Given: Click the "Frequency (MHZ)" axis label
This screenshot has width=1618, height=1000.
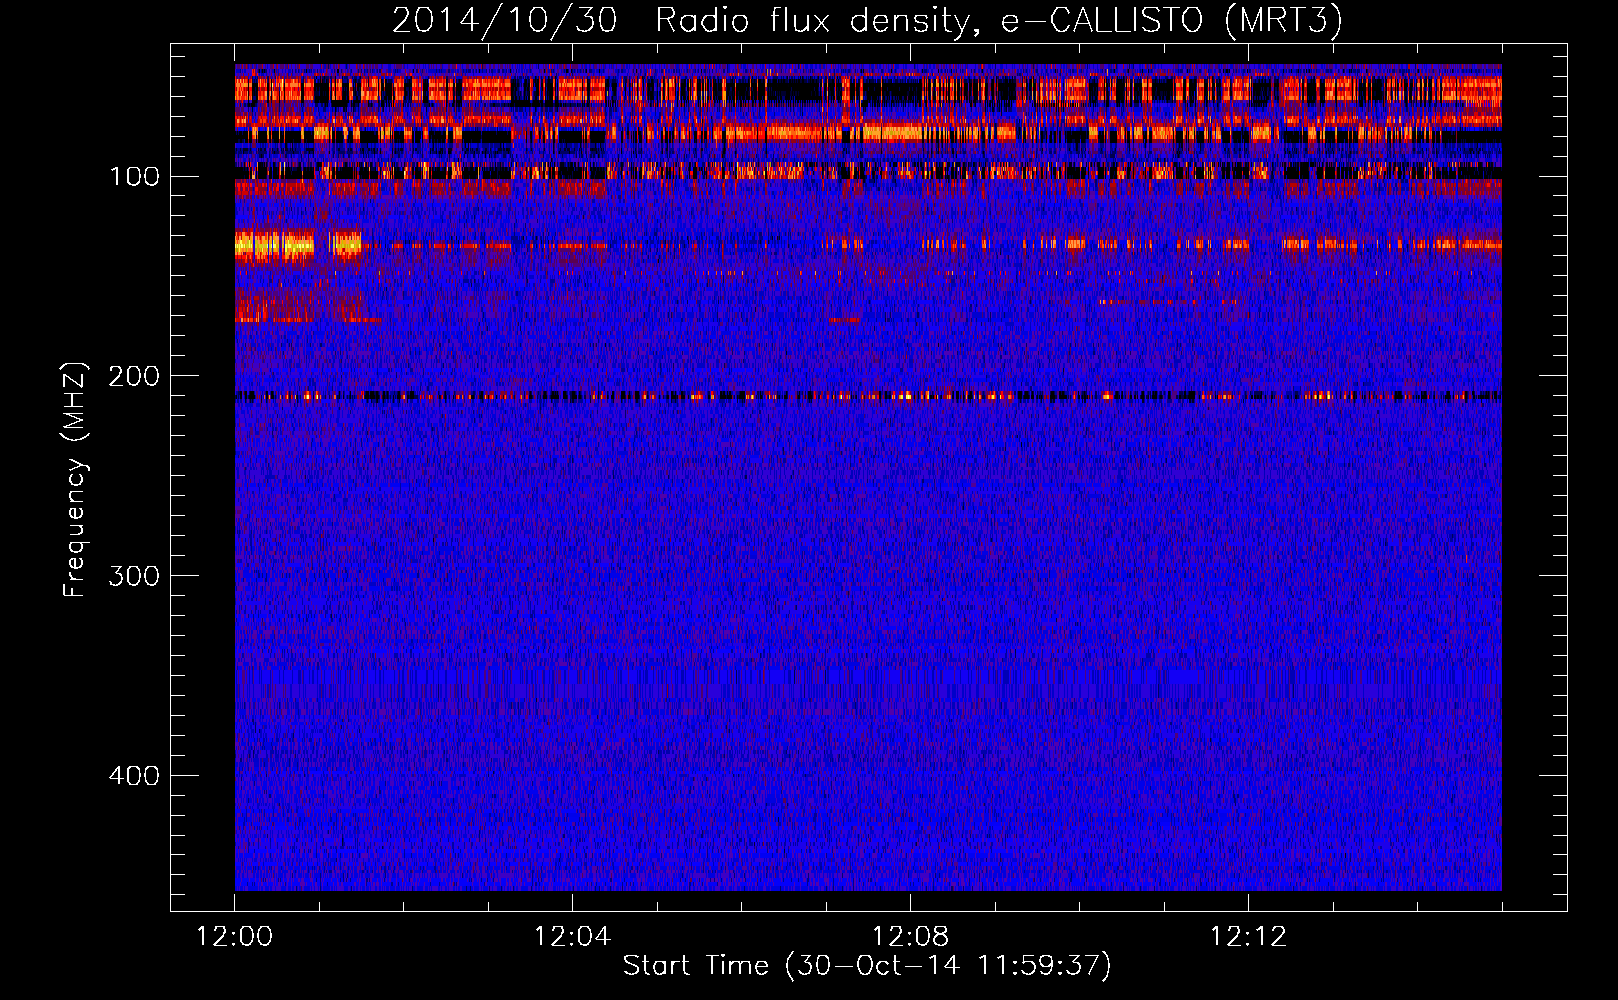Looking at the screenshot, I should (75, 480).
